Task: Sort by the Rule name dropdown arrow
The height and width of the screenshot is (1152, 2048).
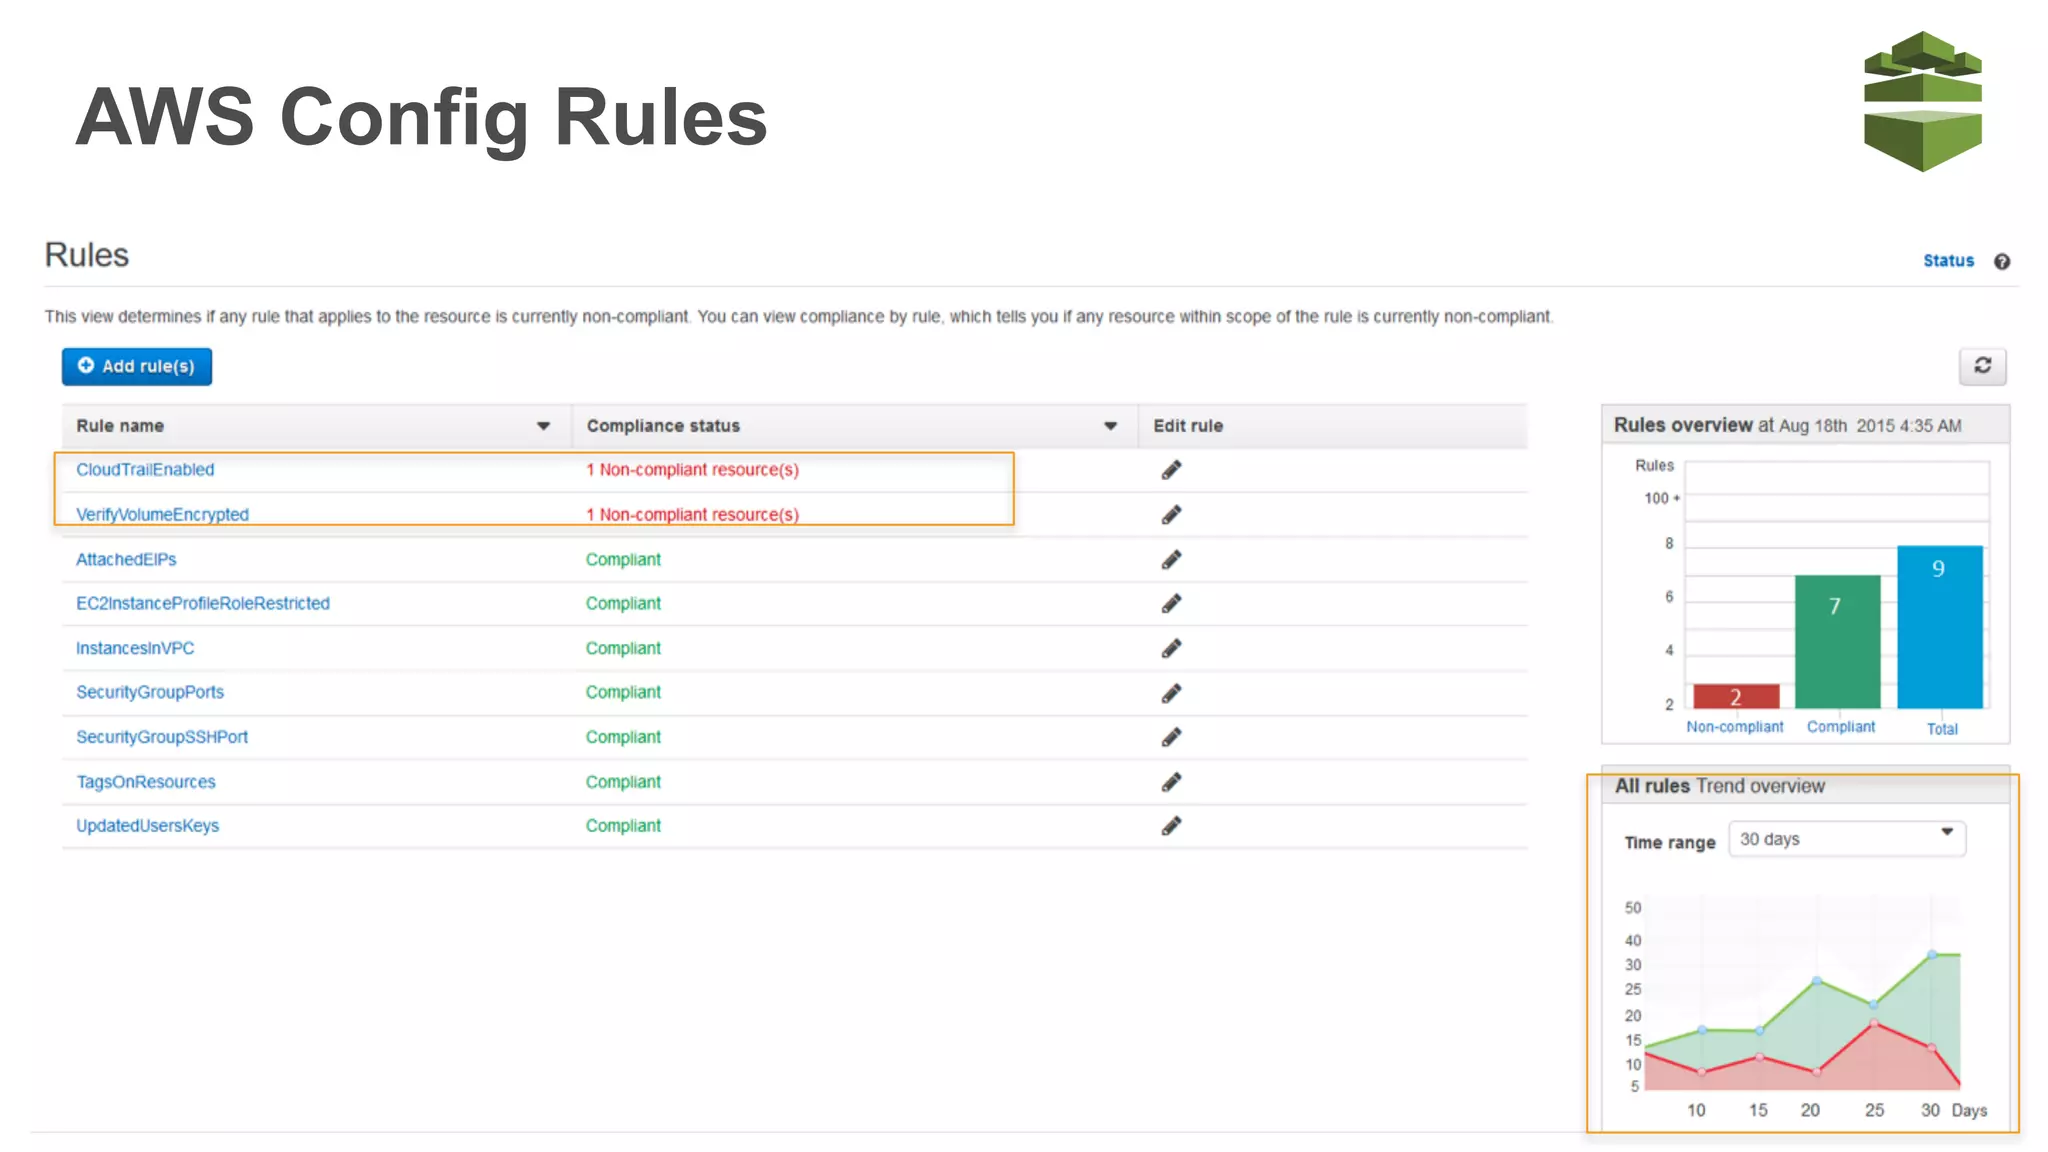Action: (x=543, y=426)
